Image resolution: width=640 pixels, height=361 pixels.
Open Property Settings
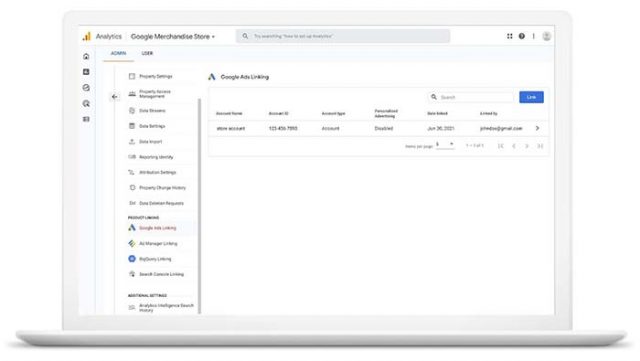coord(156,76)
